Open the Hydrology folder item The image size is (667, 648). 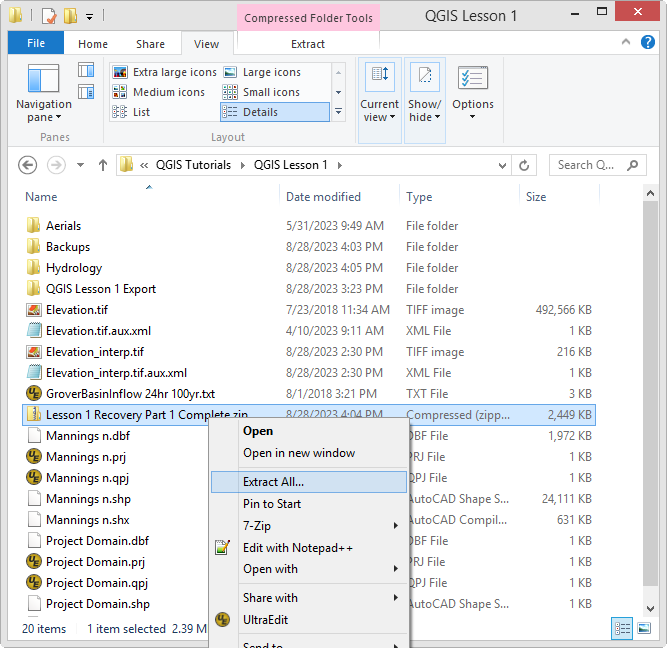tap(73, 268)
